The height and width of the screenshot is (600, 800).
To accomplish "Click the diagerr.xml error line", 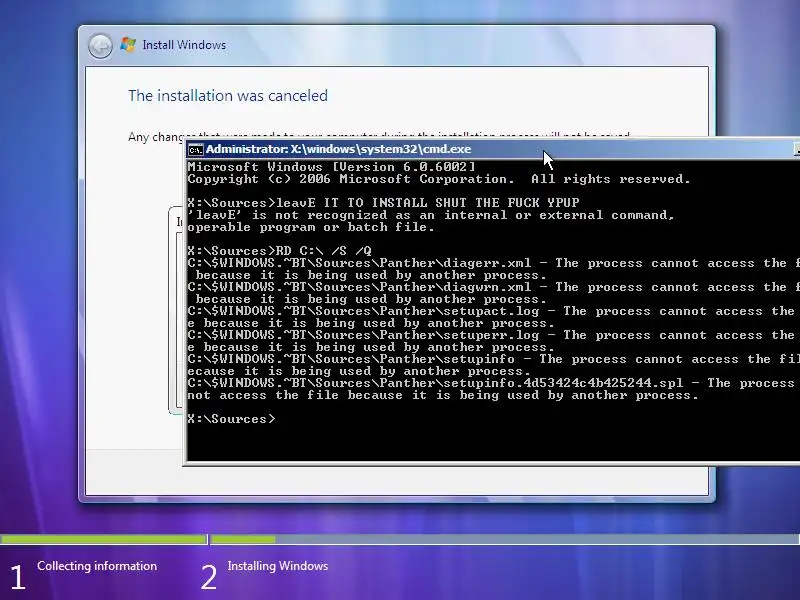I will (x=493, y=263).
